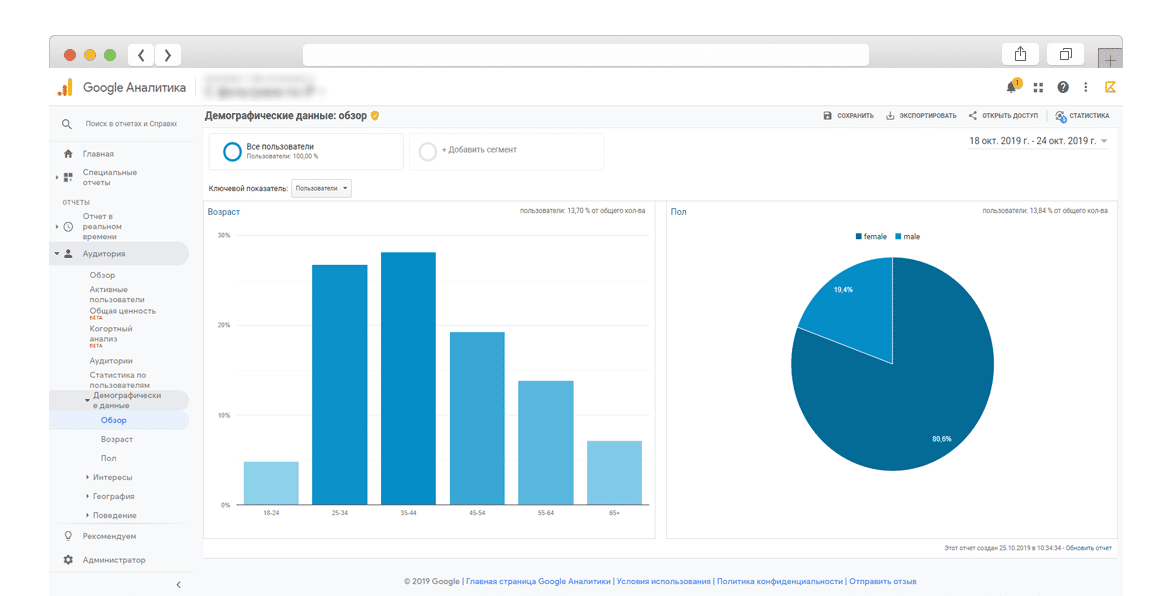The height and width of the screenshot is (596, 1172).
Task: Click the help question mark icon
Action: pyautogui.click(x=1063, y=88)
